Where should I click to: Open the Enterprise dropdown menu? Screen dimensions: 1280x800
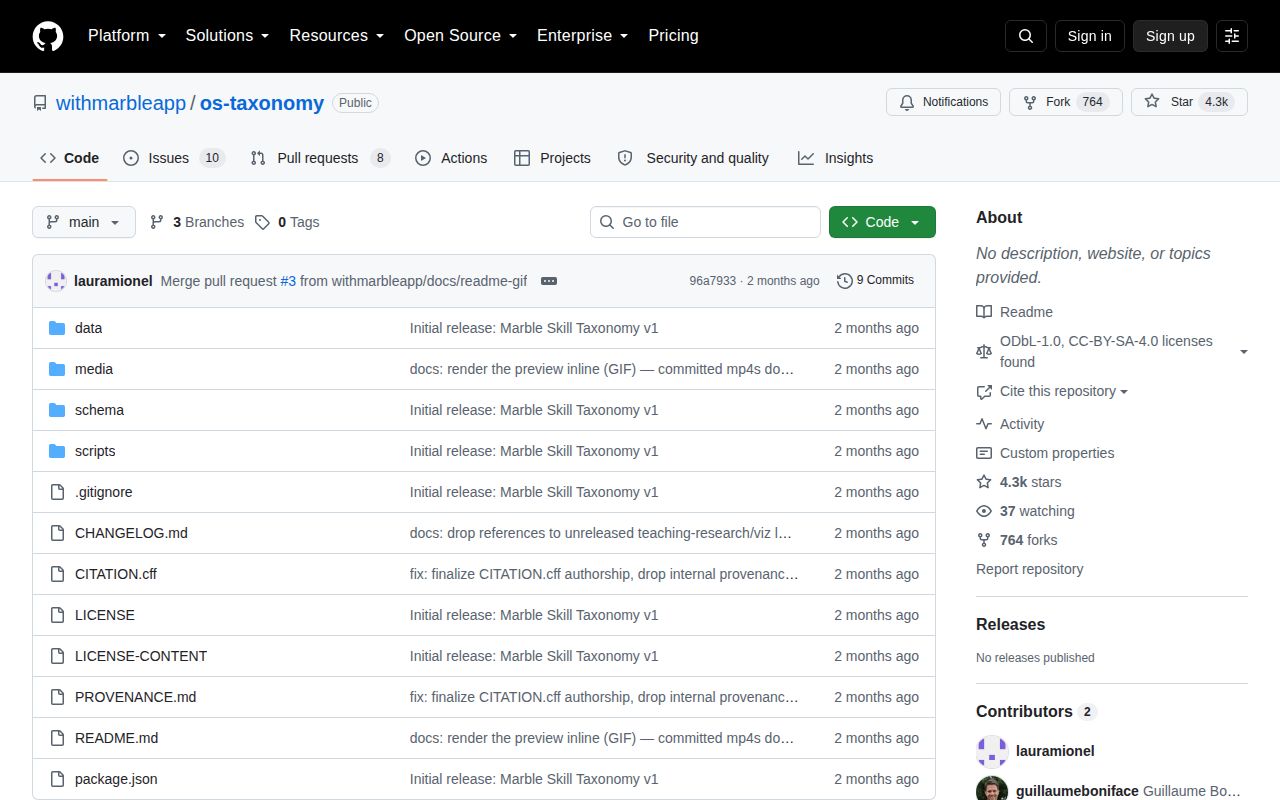[583, 36]
